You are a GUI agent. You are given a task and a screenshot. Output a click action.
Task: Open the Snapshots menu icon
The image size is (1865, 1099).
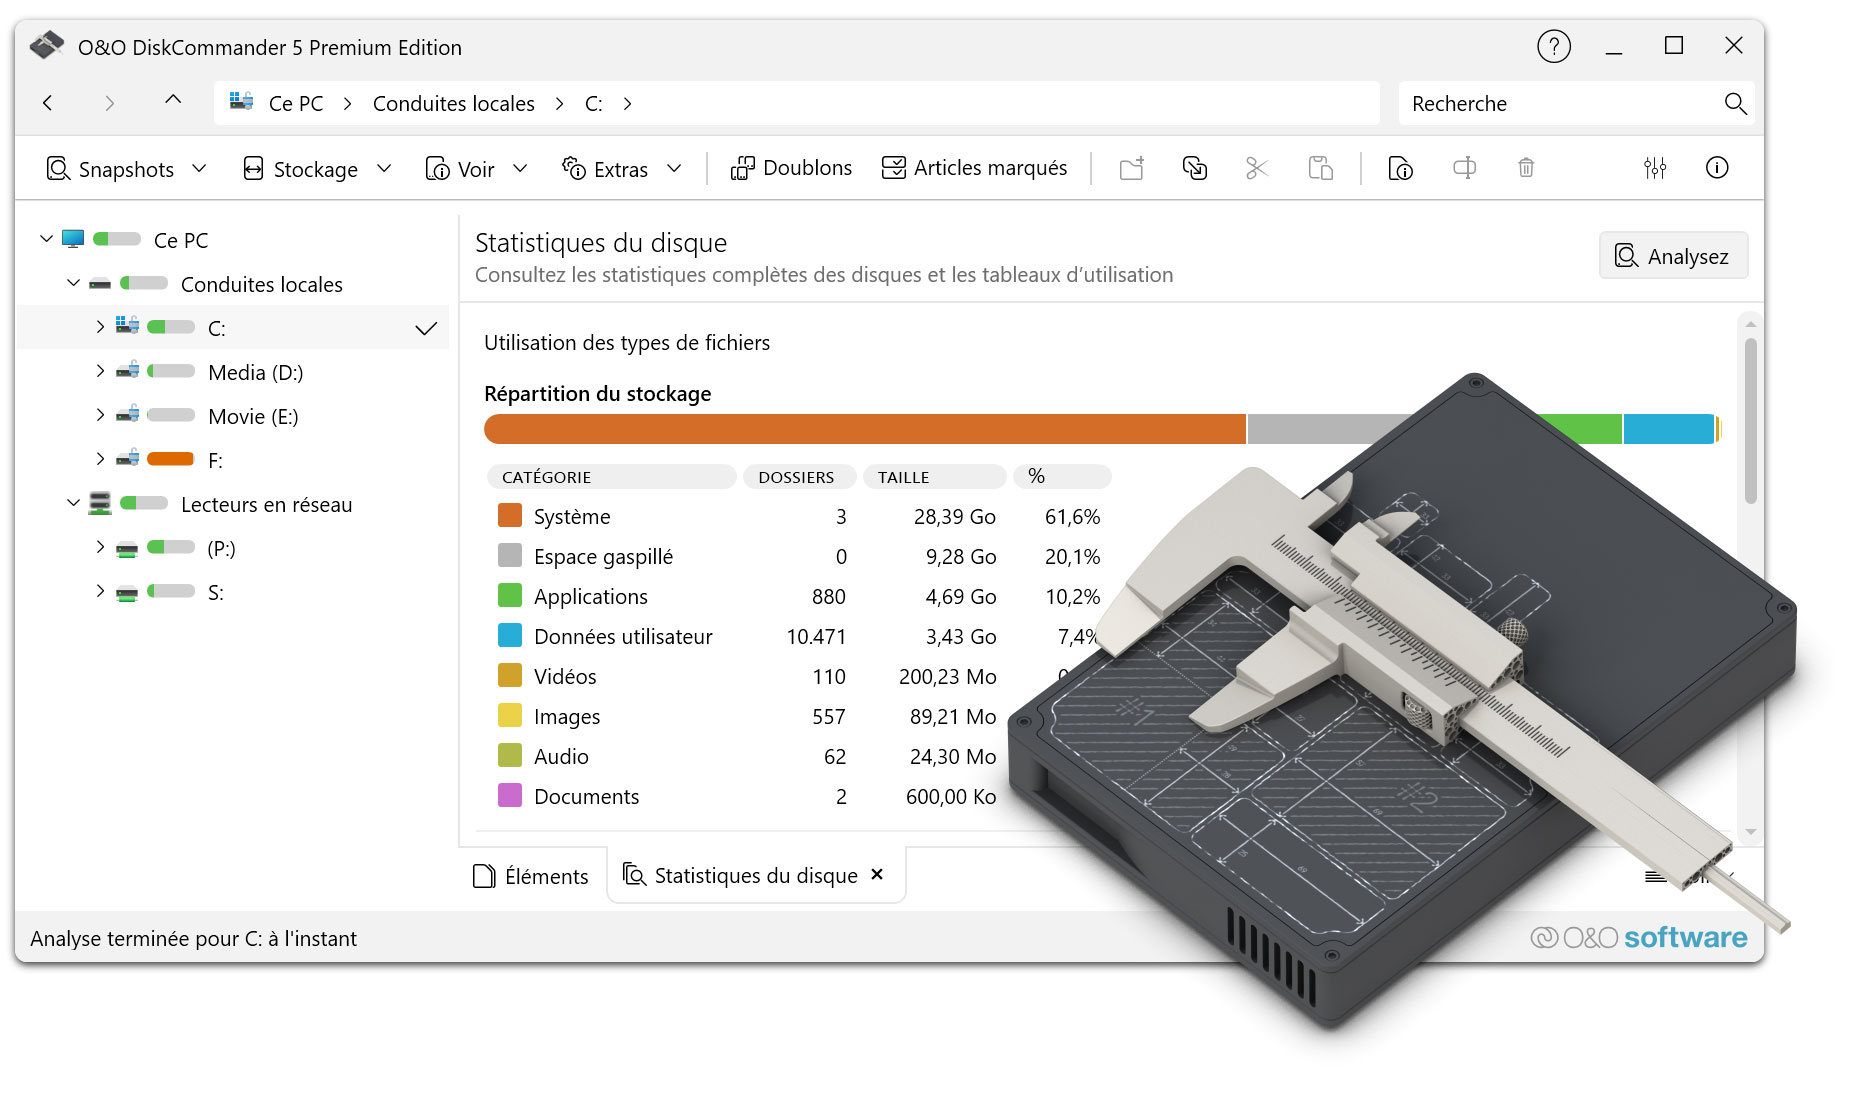pyautogui.click(x=57, y=168)
